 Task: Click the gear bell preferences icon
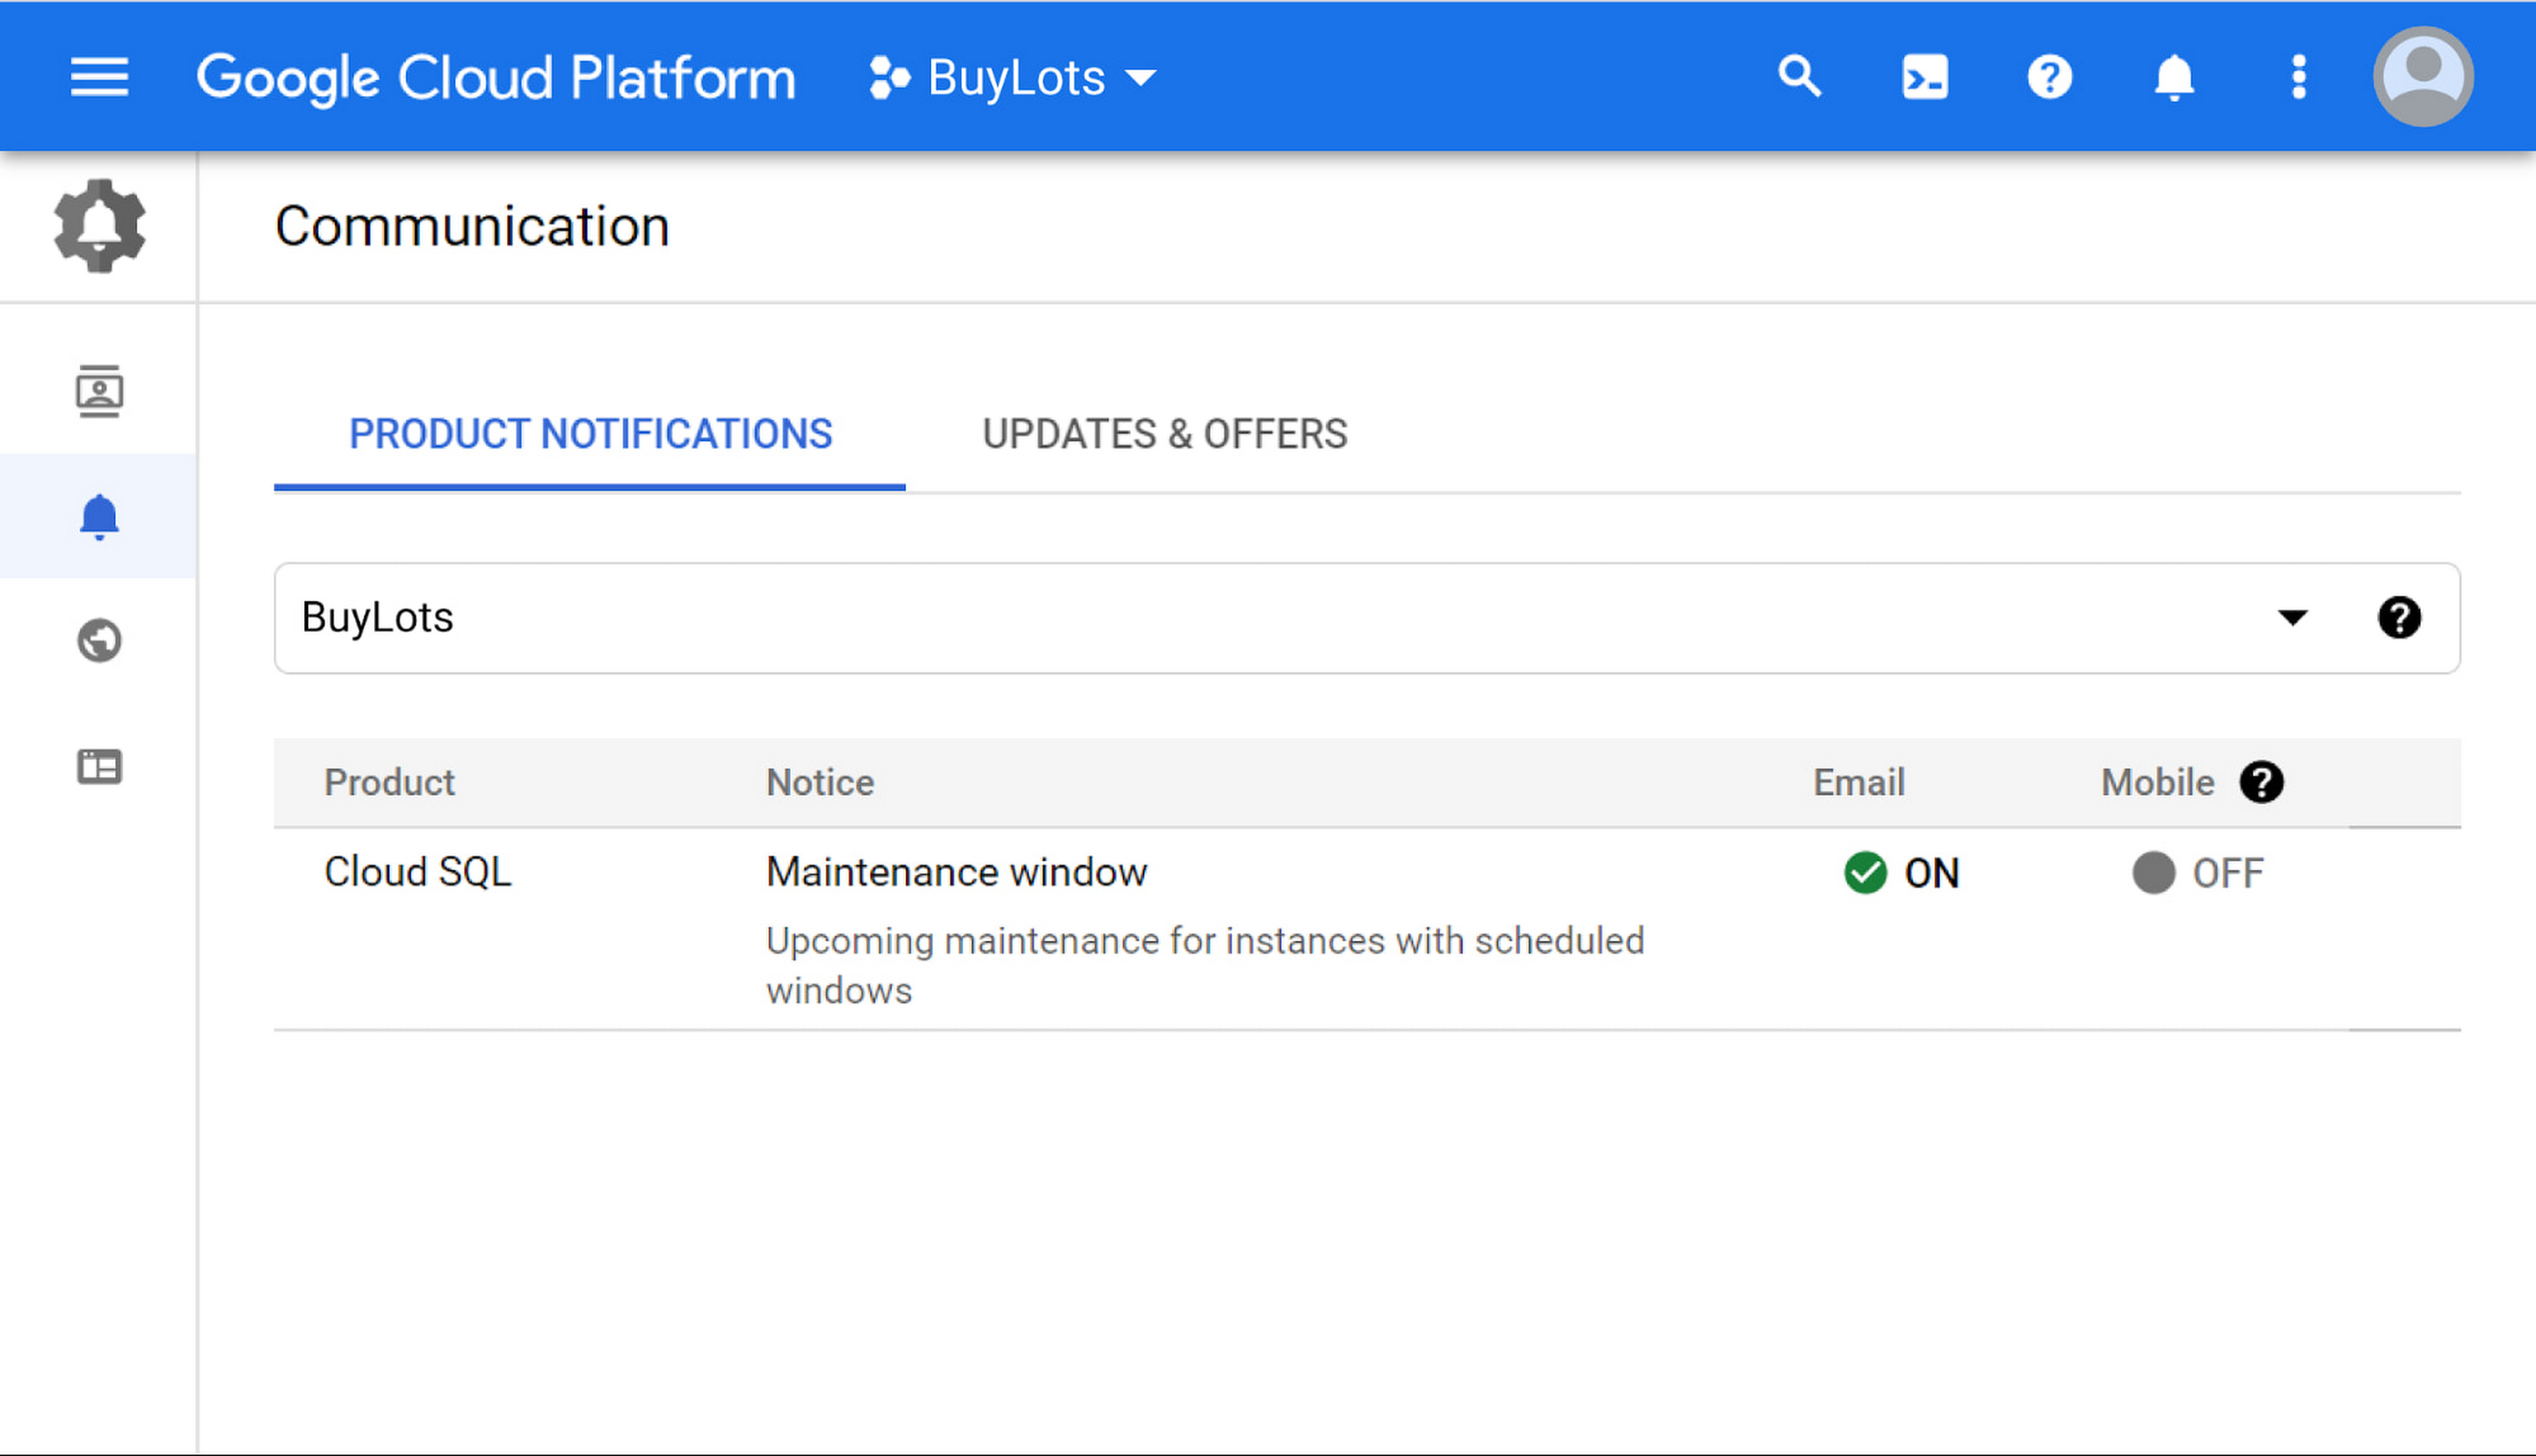(x=99, y=226)
